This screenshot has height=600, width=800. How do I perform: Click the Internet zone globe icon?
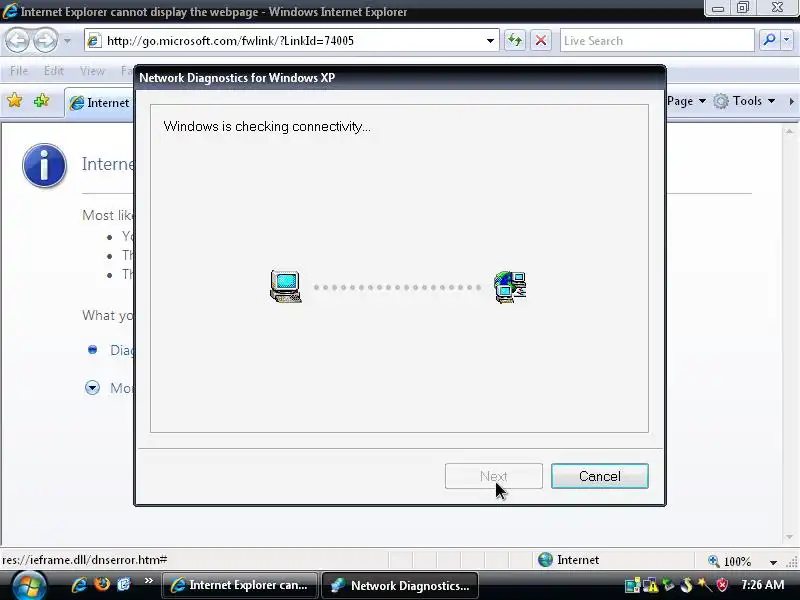click(545, 560)
